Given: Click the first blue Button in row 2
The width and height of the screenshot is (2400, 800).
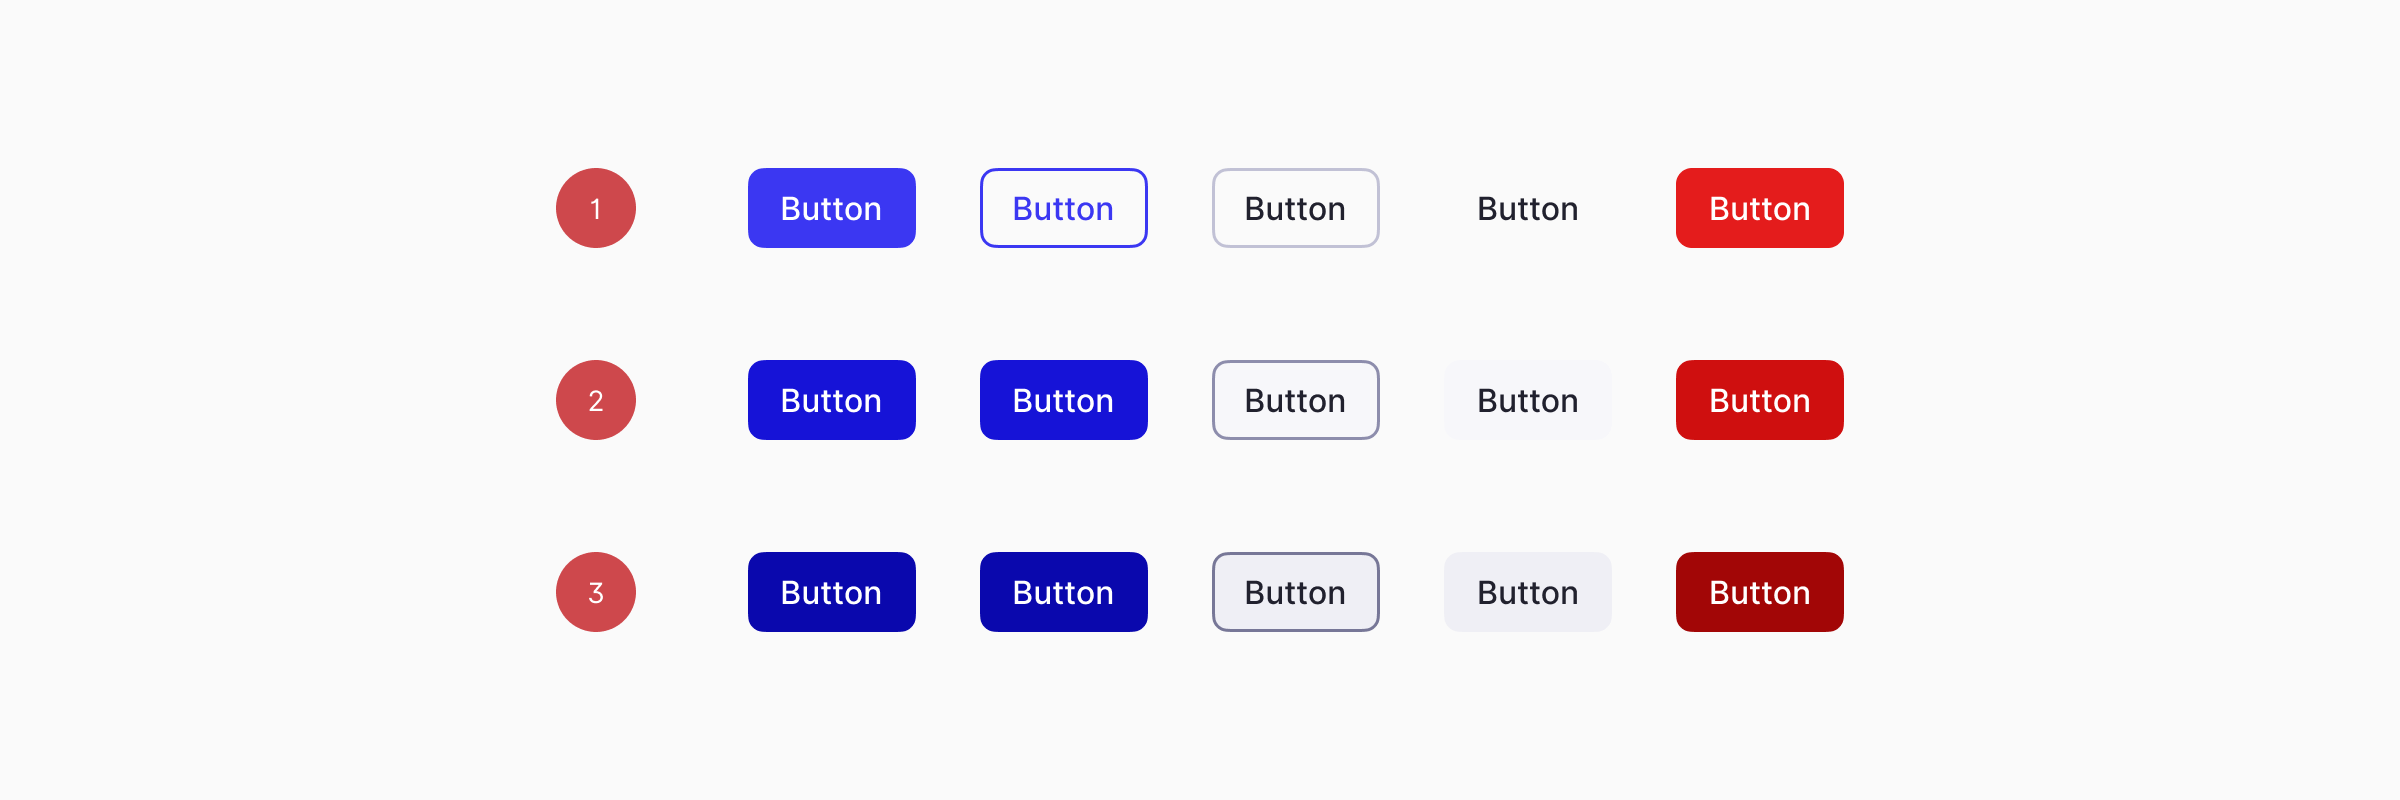Looking at the screenshot, I should click(x=831, y=400).
